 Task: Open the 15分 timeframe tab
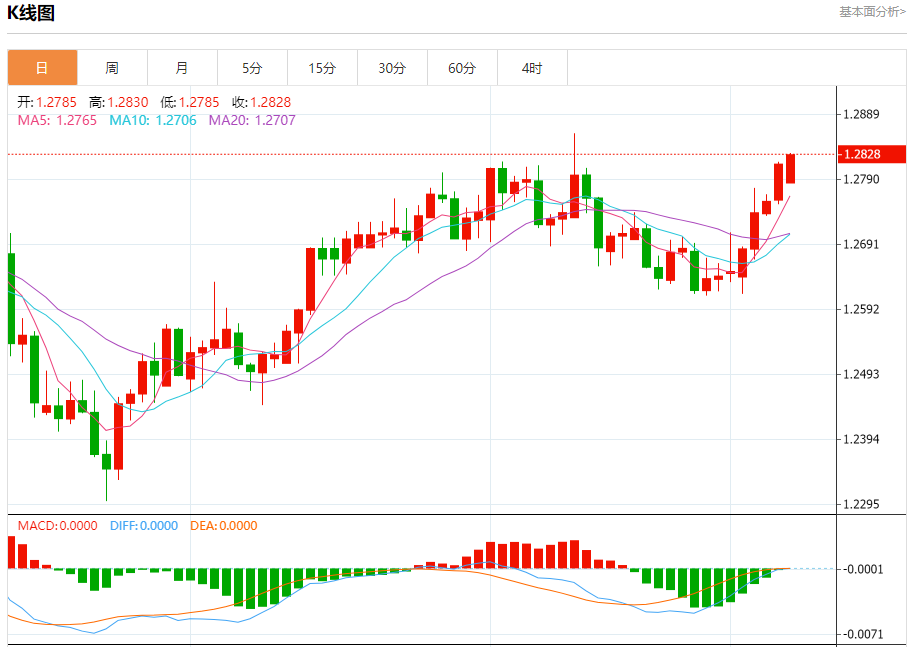tap(322, 68)
